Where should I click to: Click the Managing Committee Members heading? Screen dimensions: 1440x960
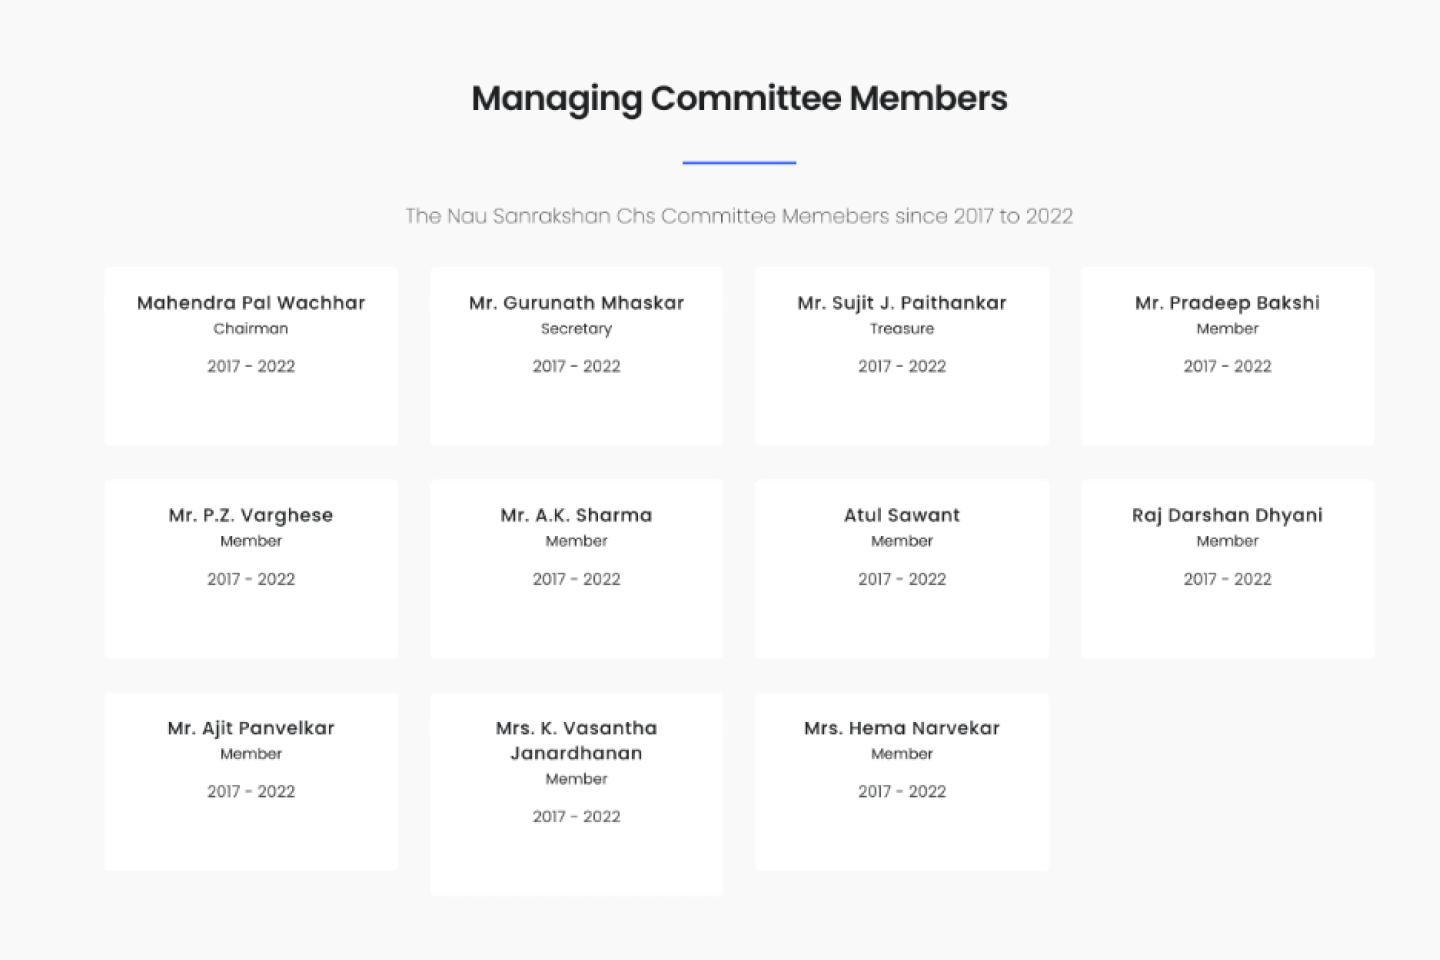[x=739, y=99]
